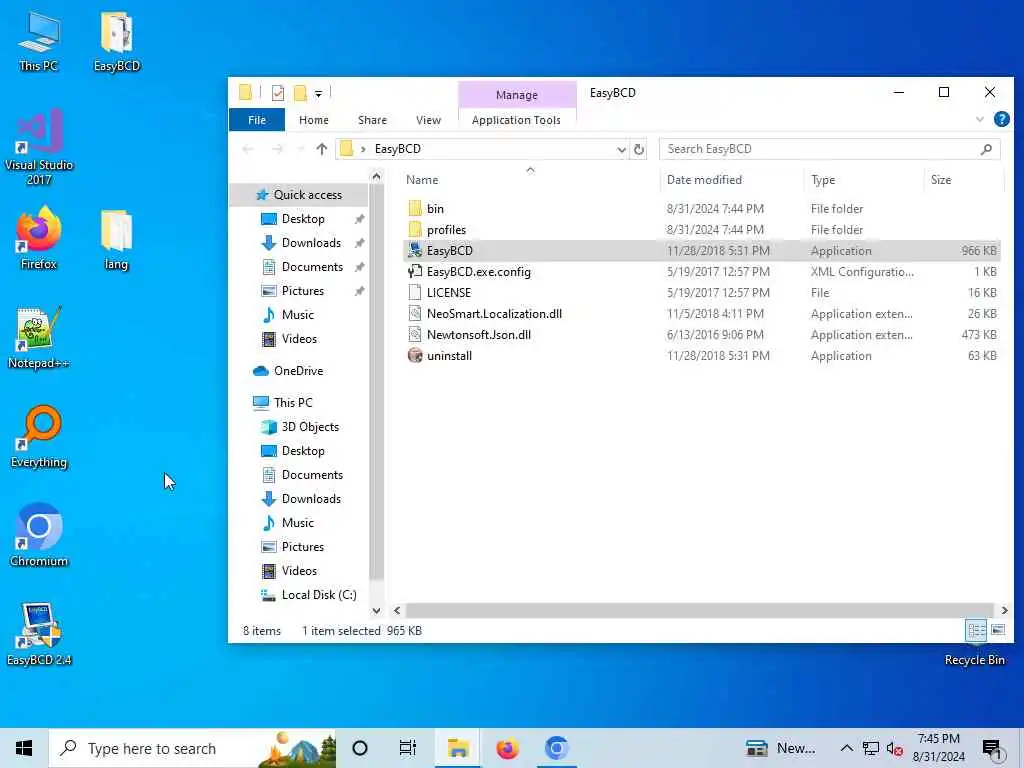This screenshot has height=768, width=1024.
Task: Open the View ribbon tab
Action: point(428,120)
